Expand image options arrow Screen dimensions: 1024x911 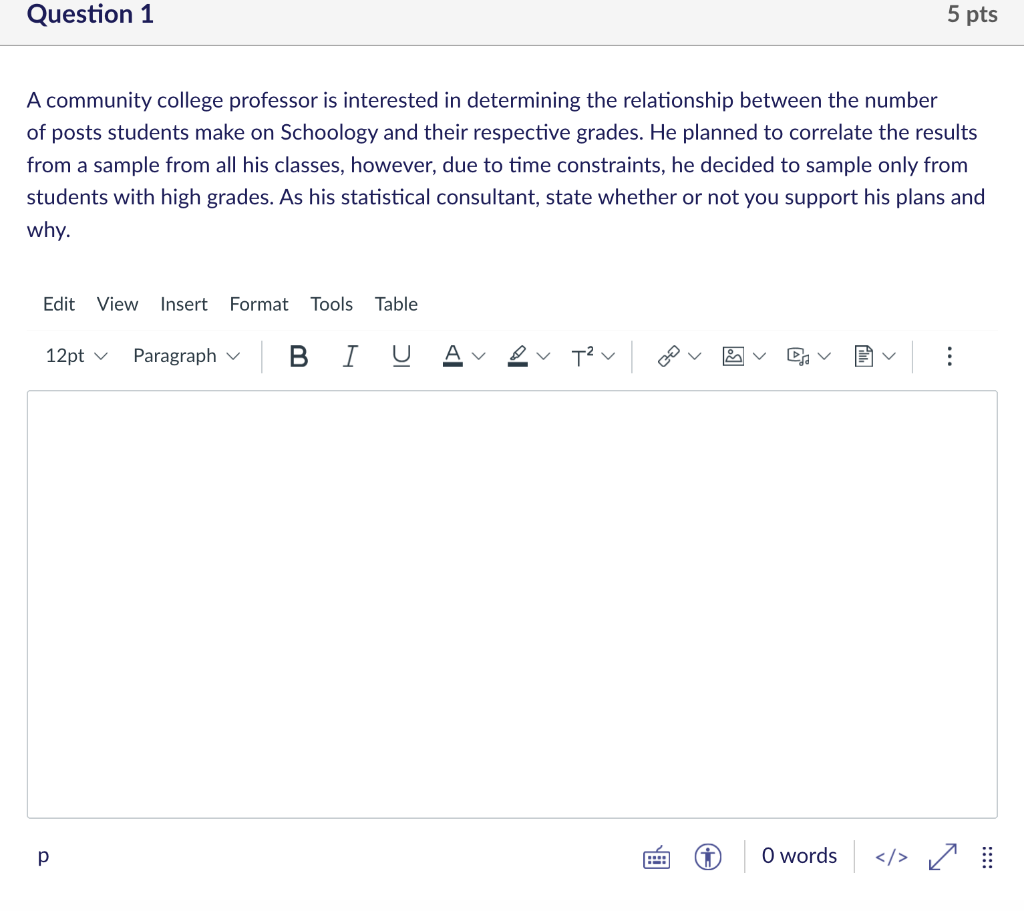point(759,357)
